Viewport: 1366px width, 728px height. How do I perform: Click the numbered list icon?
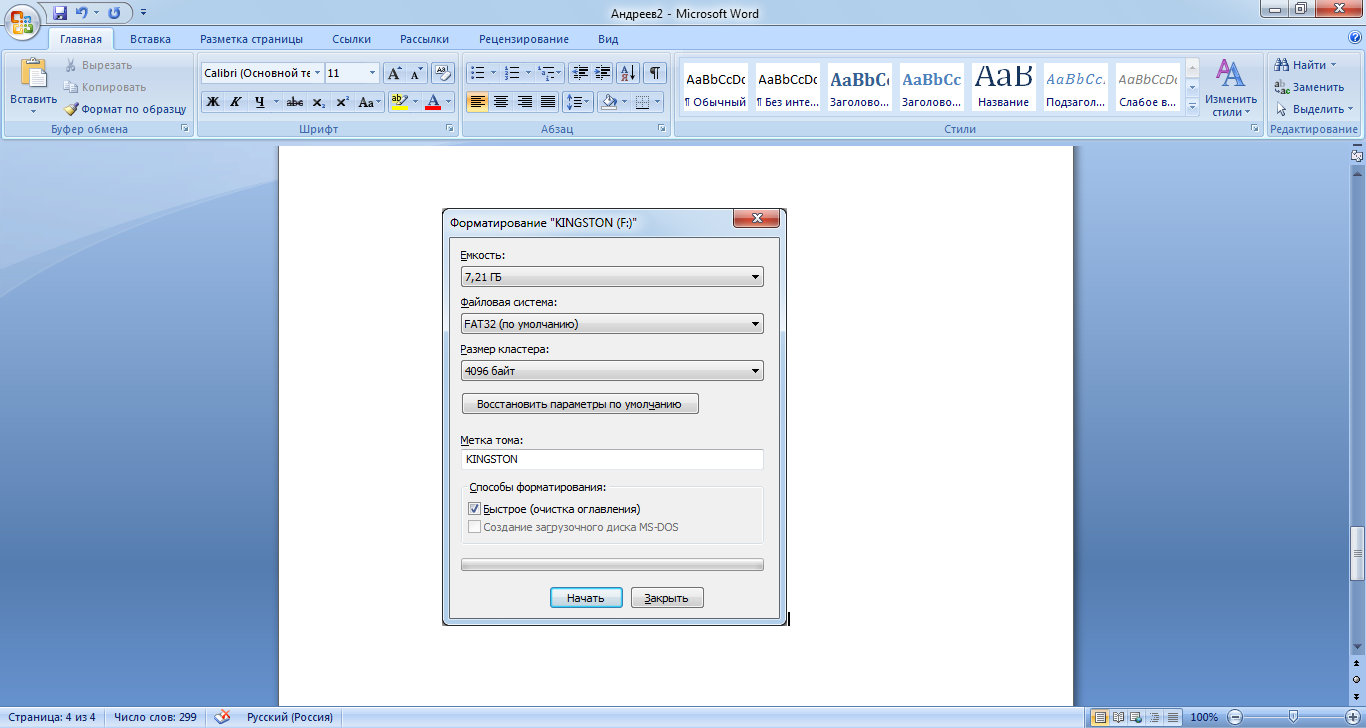(x=511, y=73)
